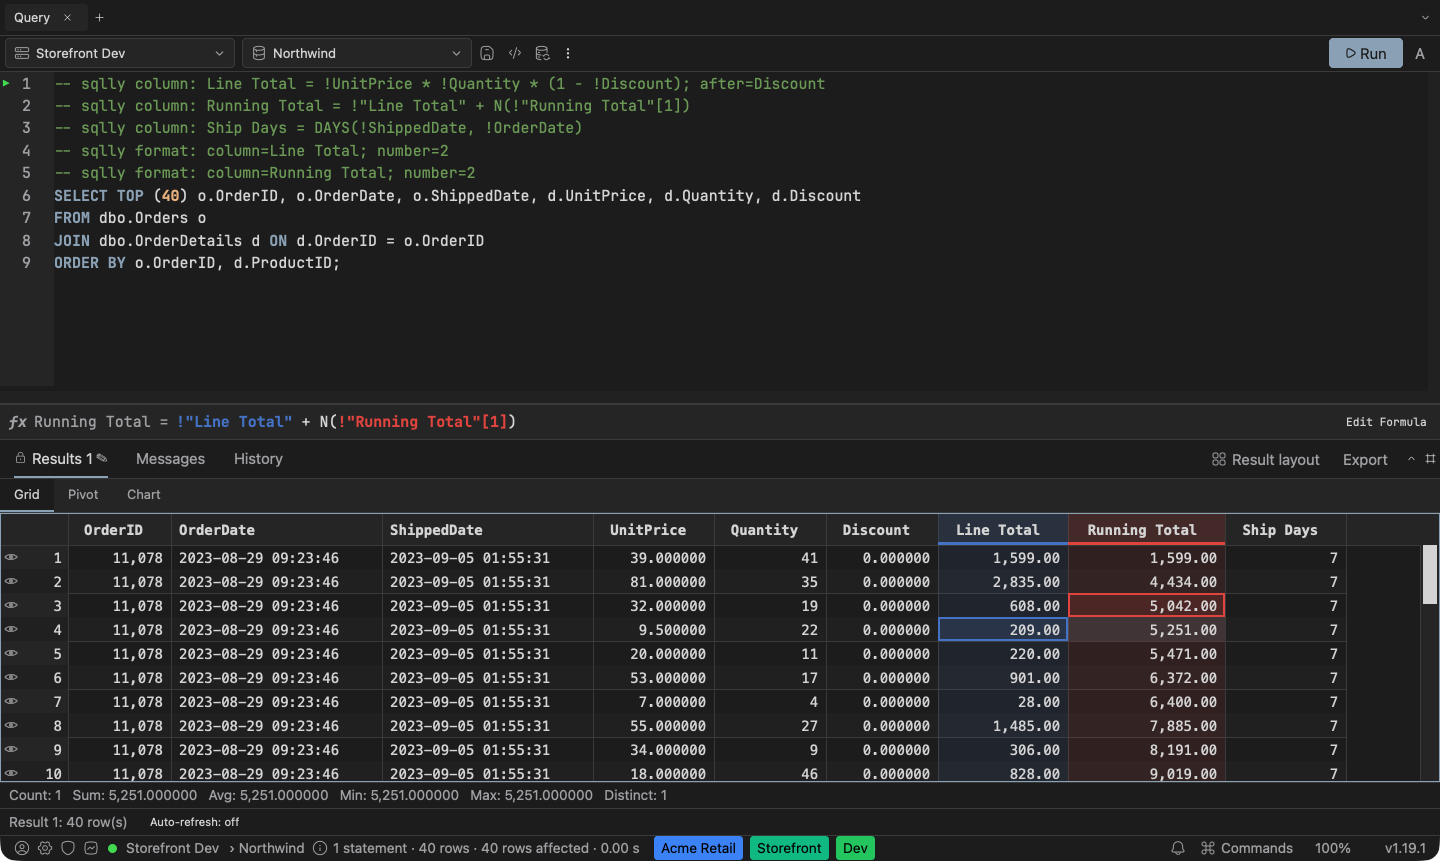The image size is (1440, 861).
Task: Toggle Auto-refresh off setting
Action: [194, 822]
